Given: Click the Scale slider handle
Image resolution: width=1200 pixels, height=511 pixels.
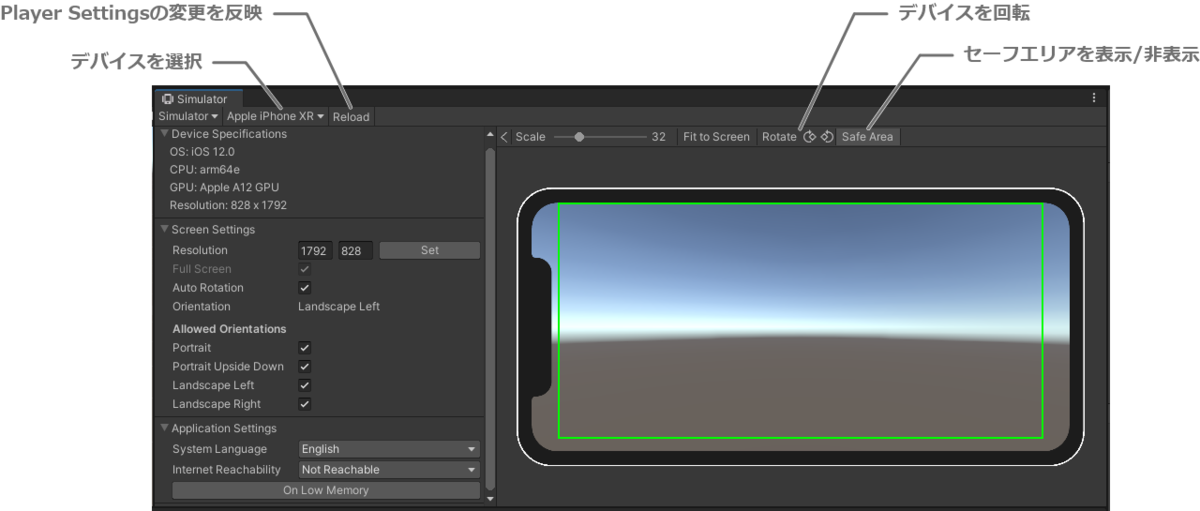Looking at the screenshot, I should [580, 137].
